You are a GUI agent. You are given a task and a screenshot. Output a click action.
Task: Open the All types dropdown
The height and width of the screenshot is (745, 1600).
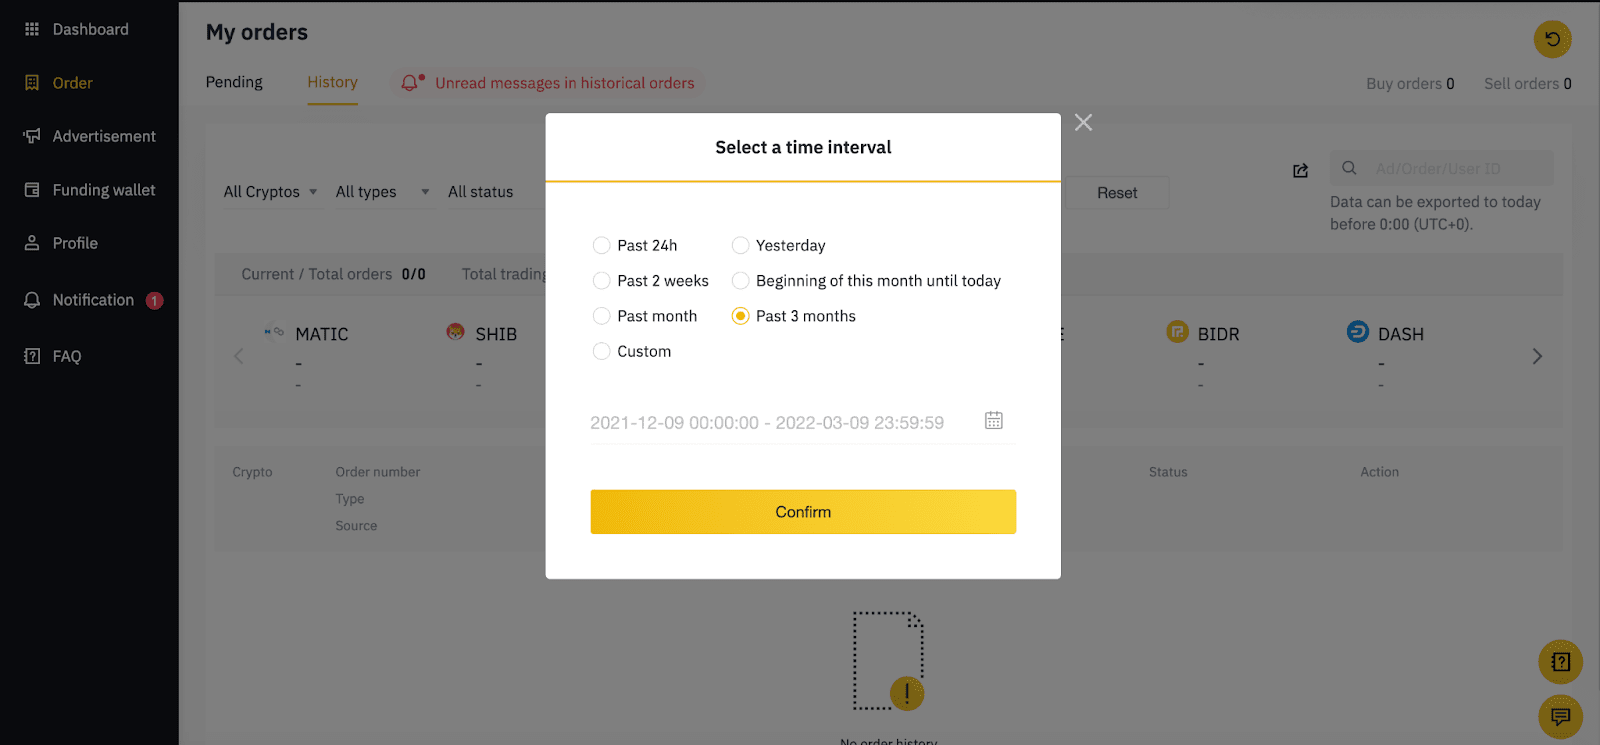click(382, 192)
